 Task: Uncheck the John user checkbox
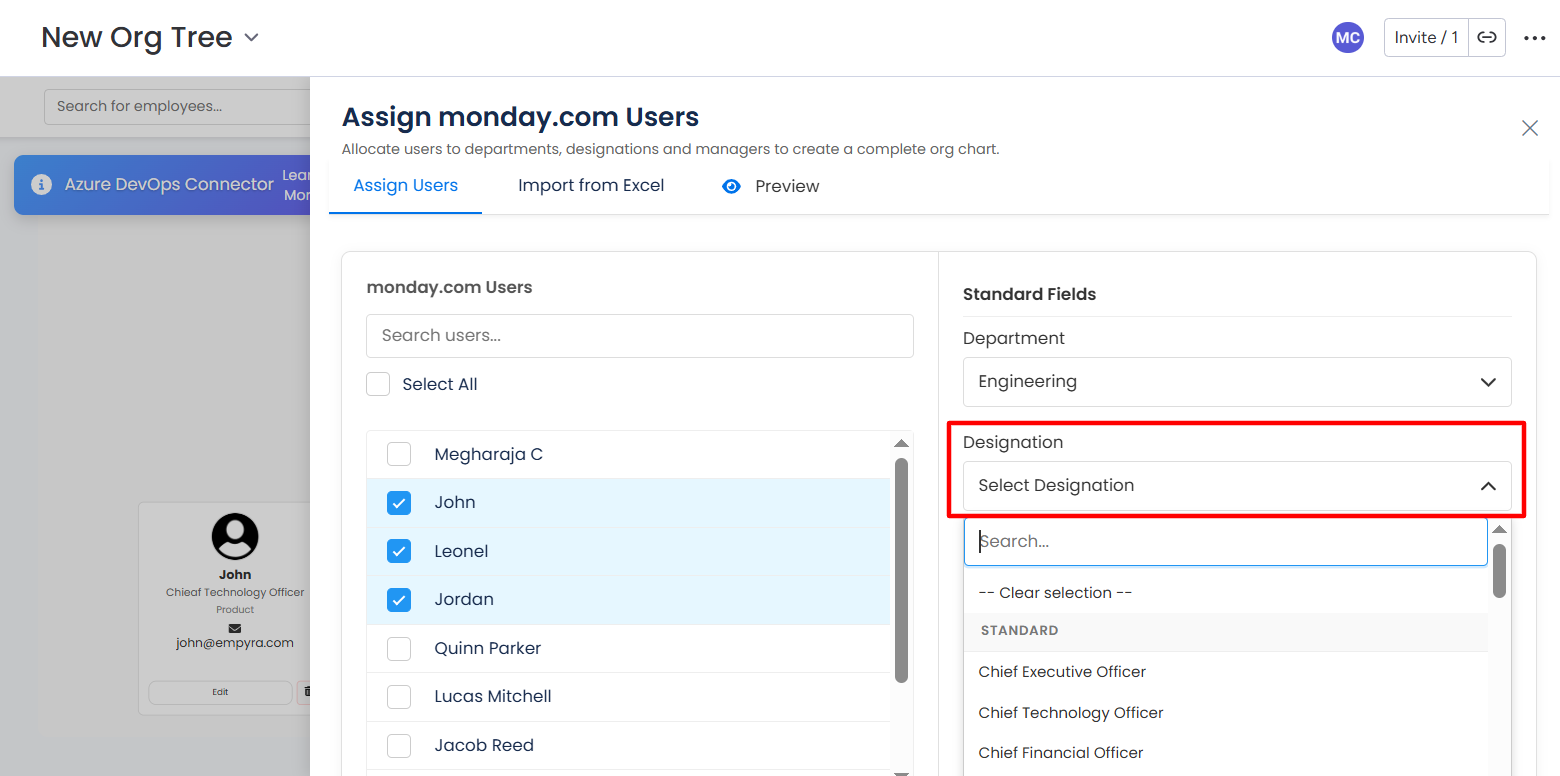coord(399,503)
